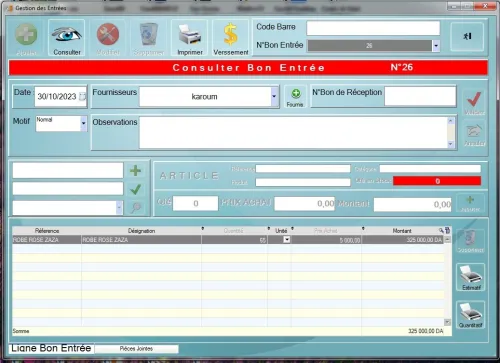Click Désignation column header
The width and height of the screenshot is (500, 363).
[x=141, y=231]
